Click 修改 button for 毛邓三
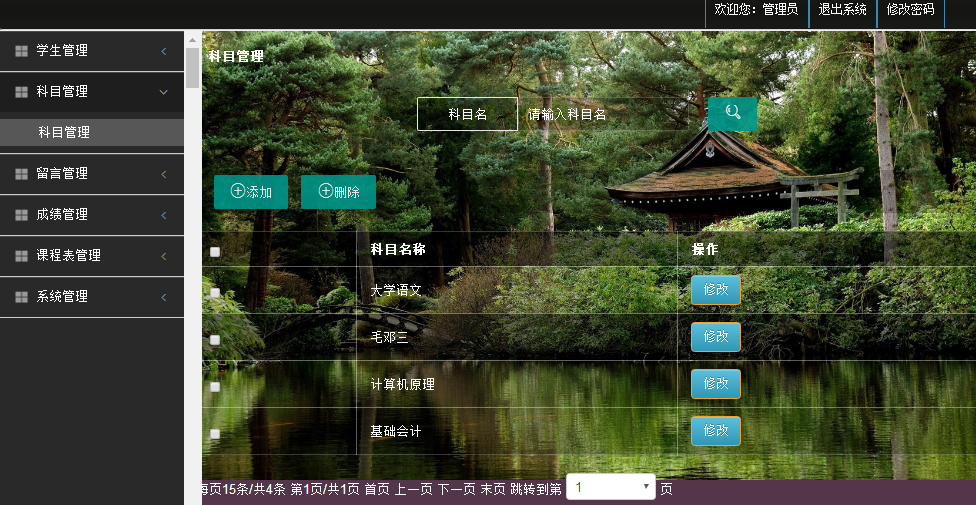 click(x=716, y=337)
